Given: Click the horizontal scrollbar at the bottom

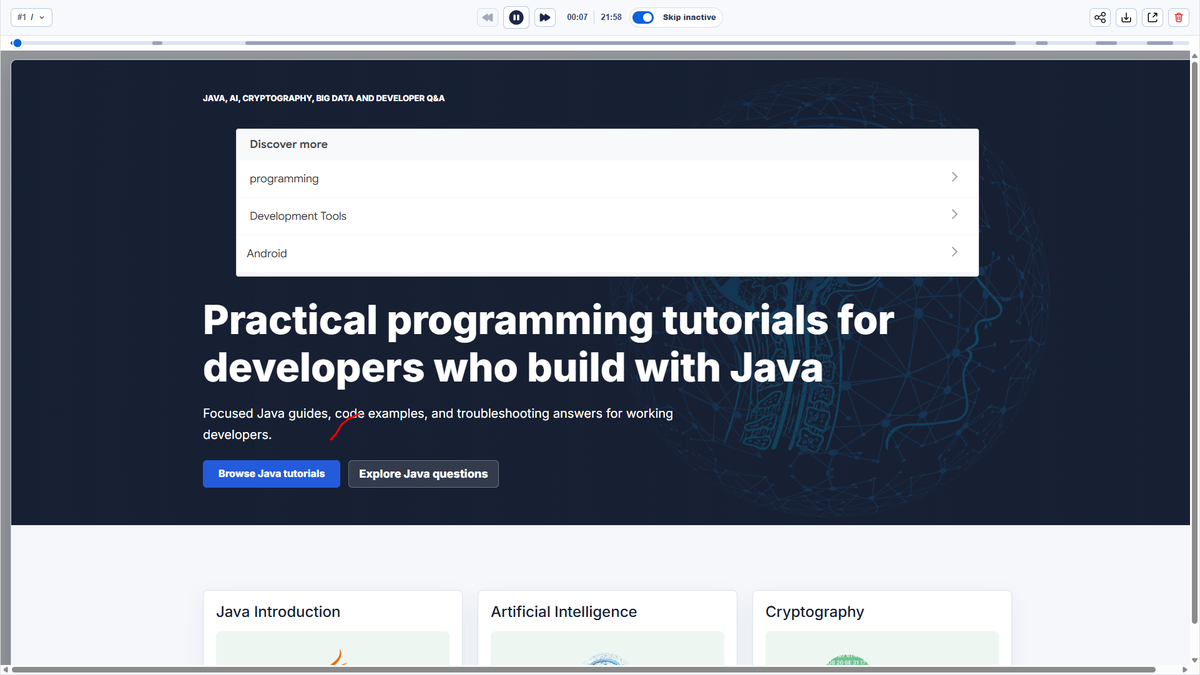Looking at the screenshot, I should [583, 669].
